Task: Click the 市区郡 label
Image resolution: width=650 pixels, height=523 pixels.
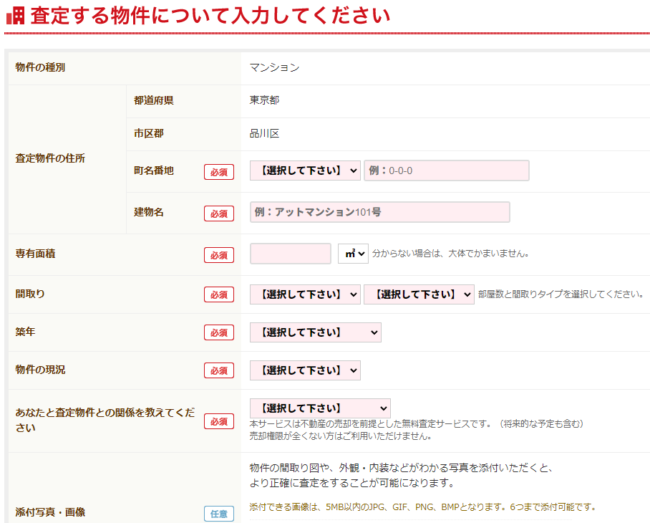Action: [x=149, y=133]
